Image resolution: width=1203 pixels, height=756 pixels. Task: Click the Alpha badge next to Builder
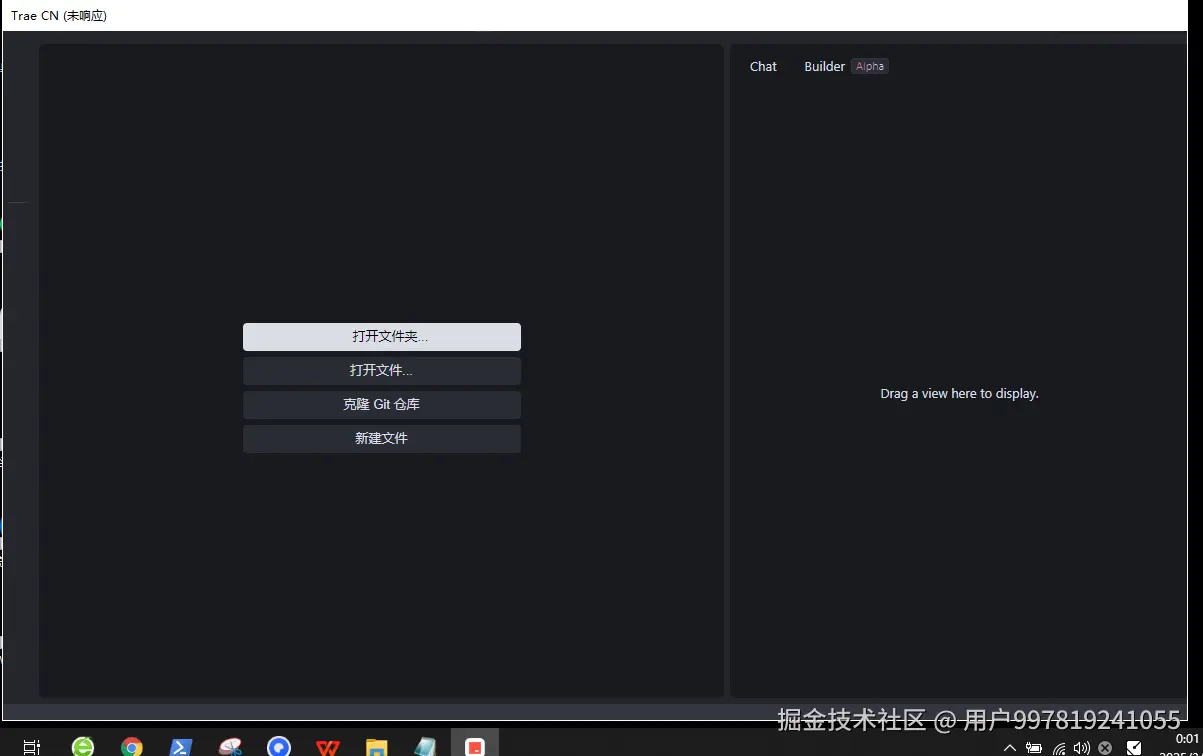(x=869, y=66)
